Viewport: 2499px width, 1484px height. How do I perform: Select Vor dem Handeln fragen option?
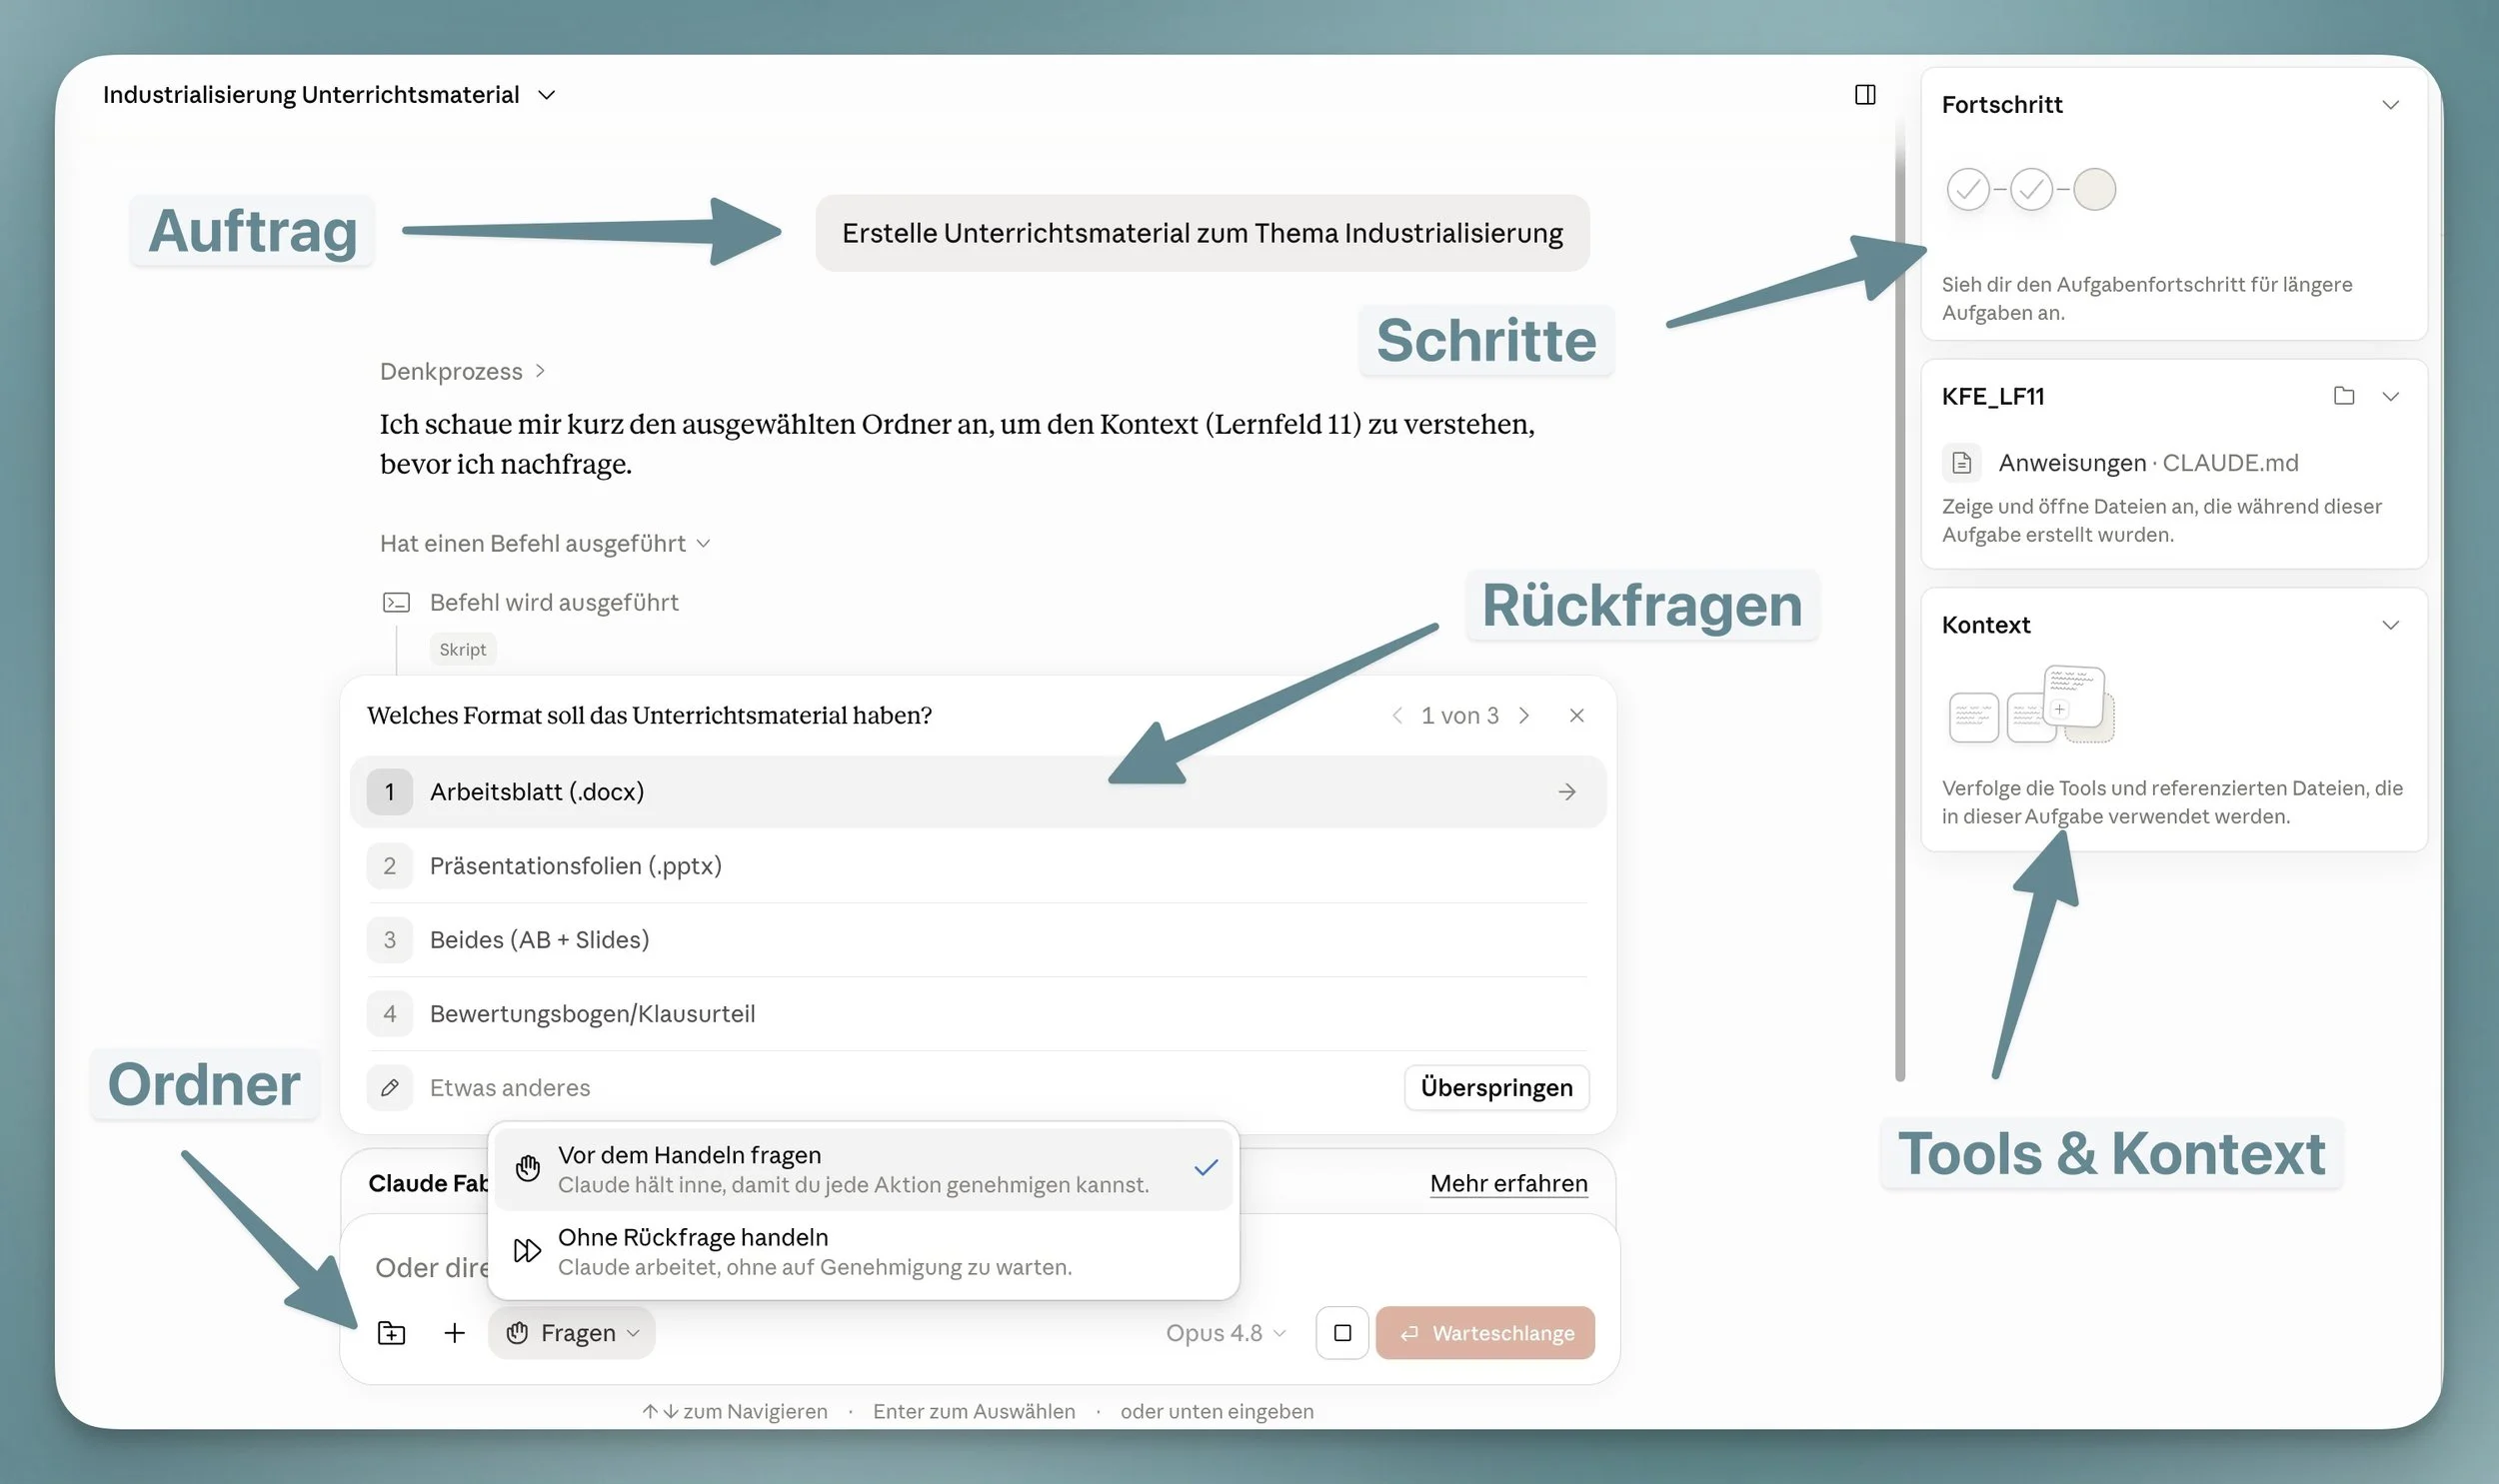864,1169
